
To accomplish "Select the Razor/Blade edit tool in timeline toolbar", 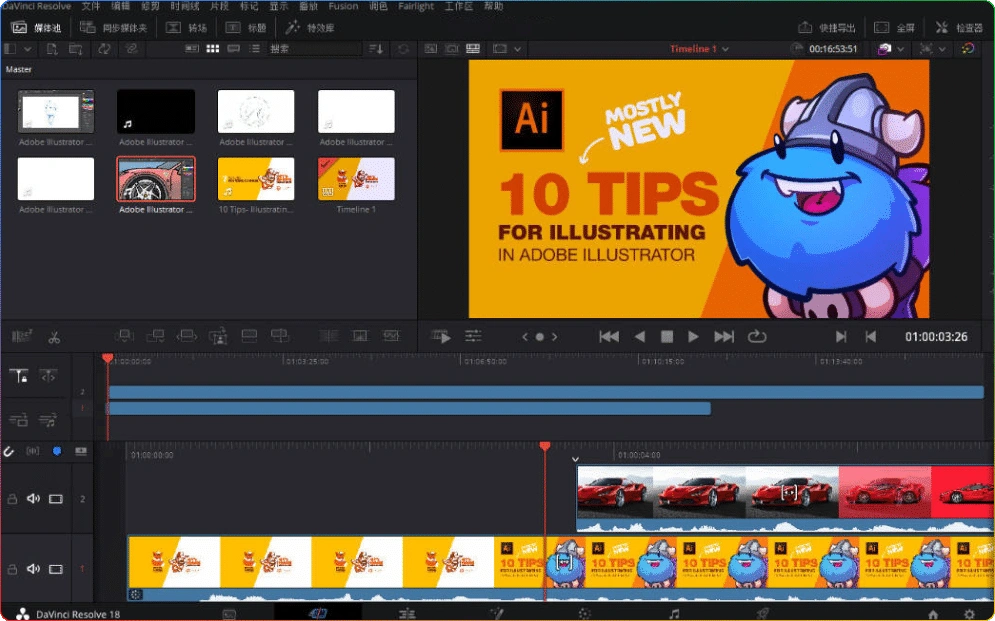I will click(53, 336).
